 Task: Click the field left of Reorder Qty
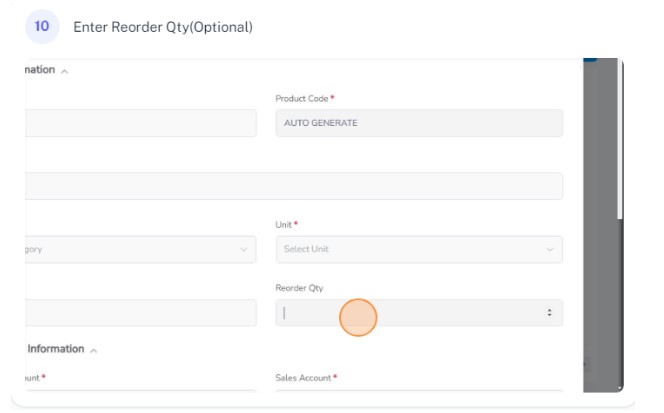[141, 313]
